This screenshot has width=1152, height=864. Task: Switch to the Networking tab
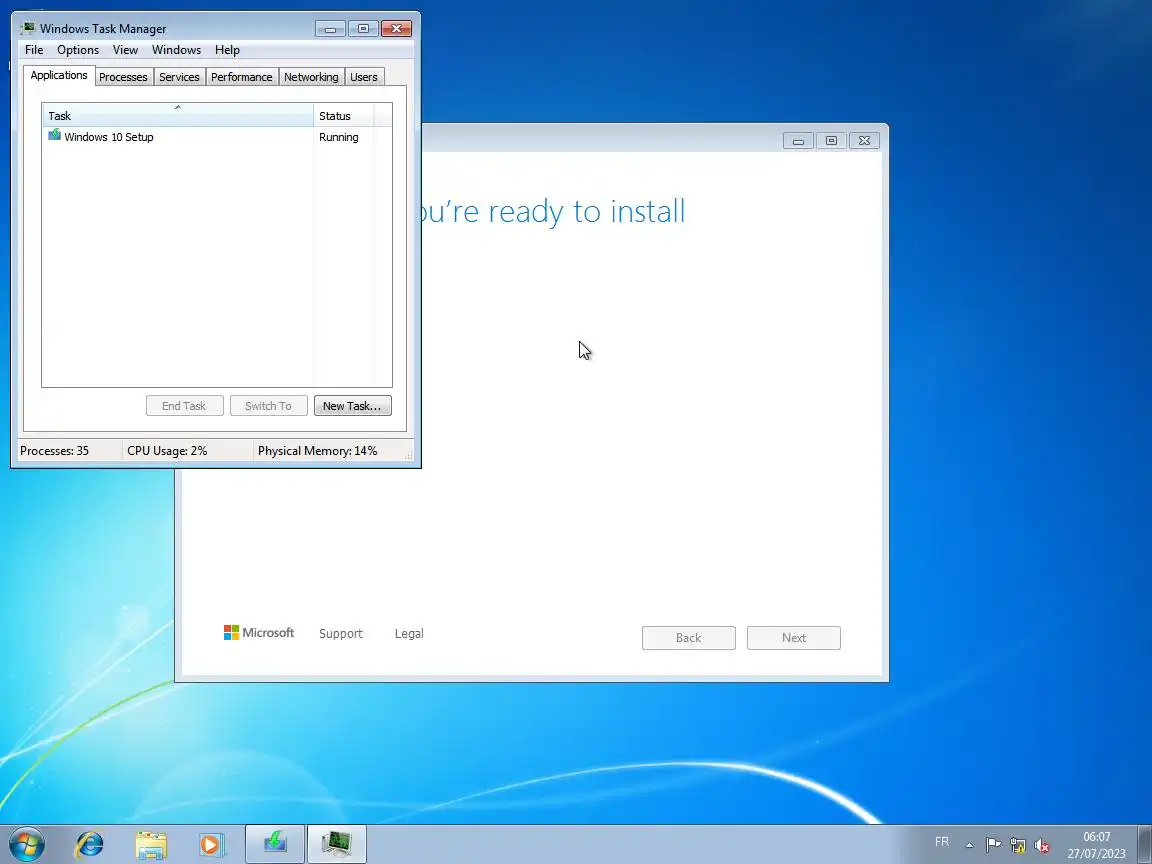click(x=312, y=76)
